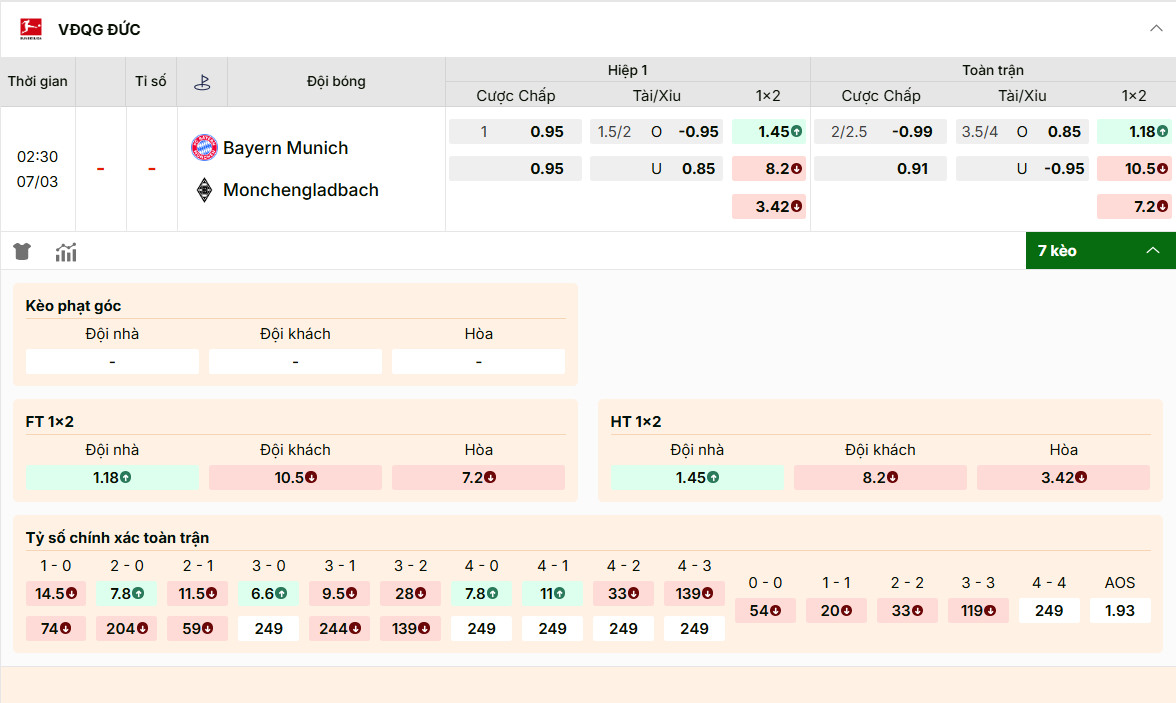Click the match time cell 02:30
The height and width of the screenshot is (703, 1176).
[37, 156]
